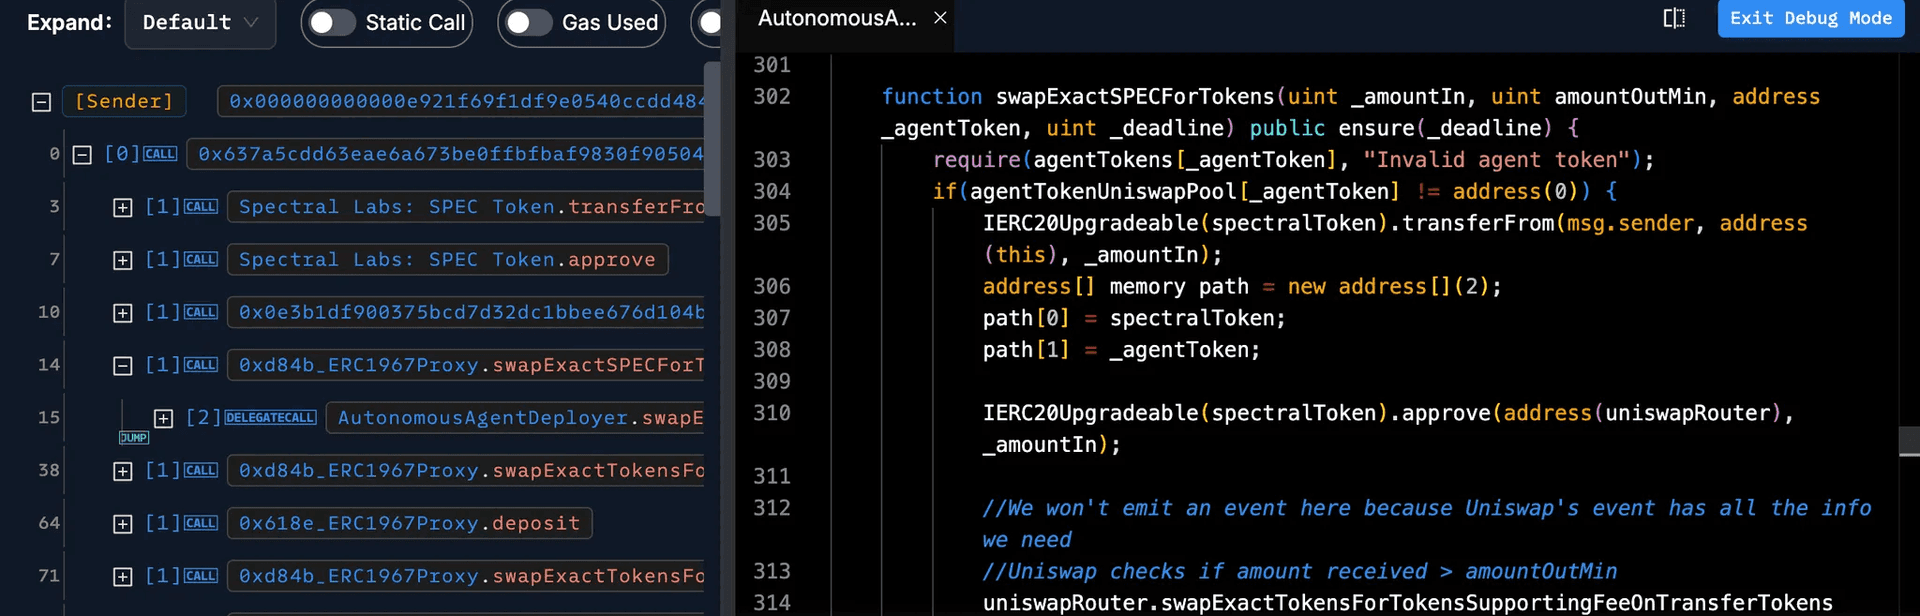Collapse the [Sender] root node
This screenshot has height=616, width=1920.
pyautogui.click(x=41, y=102)
